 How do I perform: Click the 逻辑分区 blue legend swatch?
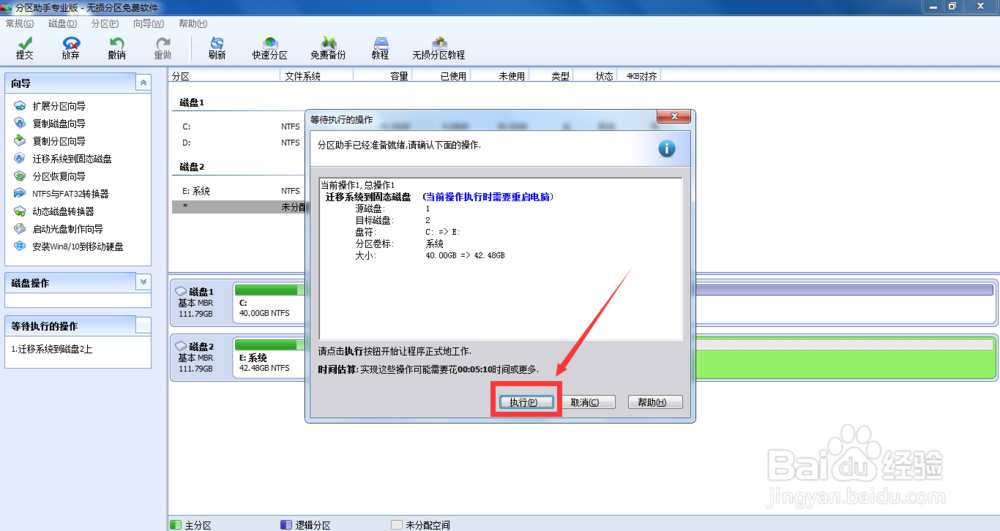pyautogui.click(x=286, y=525)
